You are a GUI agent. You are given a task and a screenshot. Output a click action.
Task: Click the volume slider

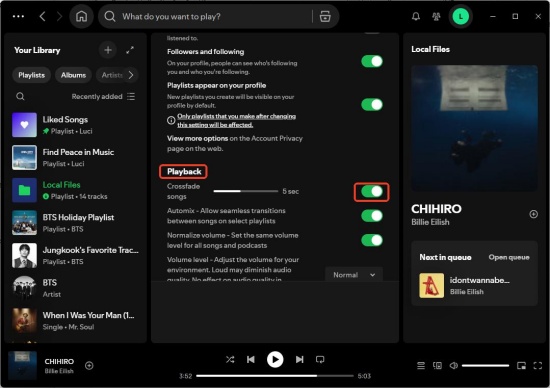485,366
